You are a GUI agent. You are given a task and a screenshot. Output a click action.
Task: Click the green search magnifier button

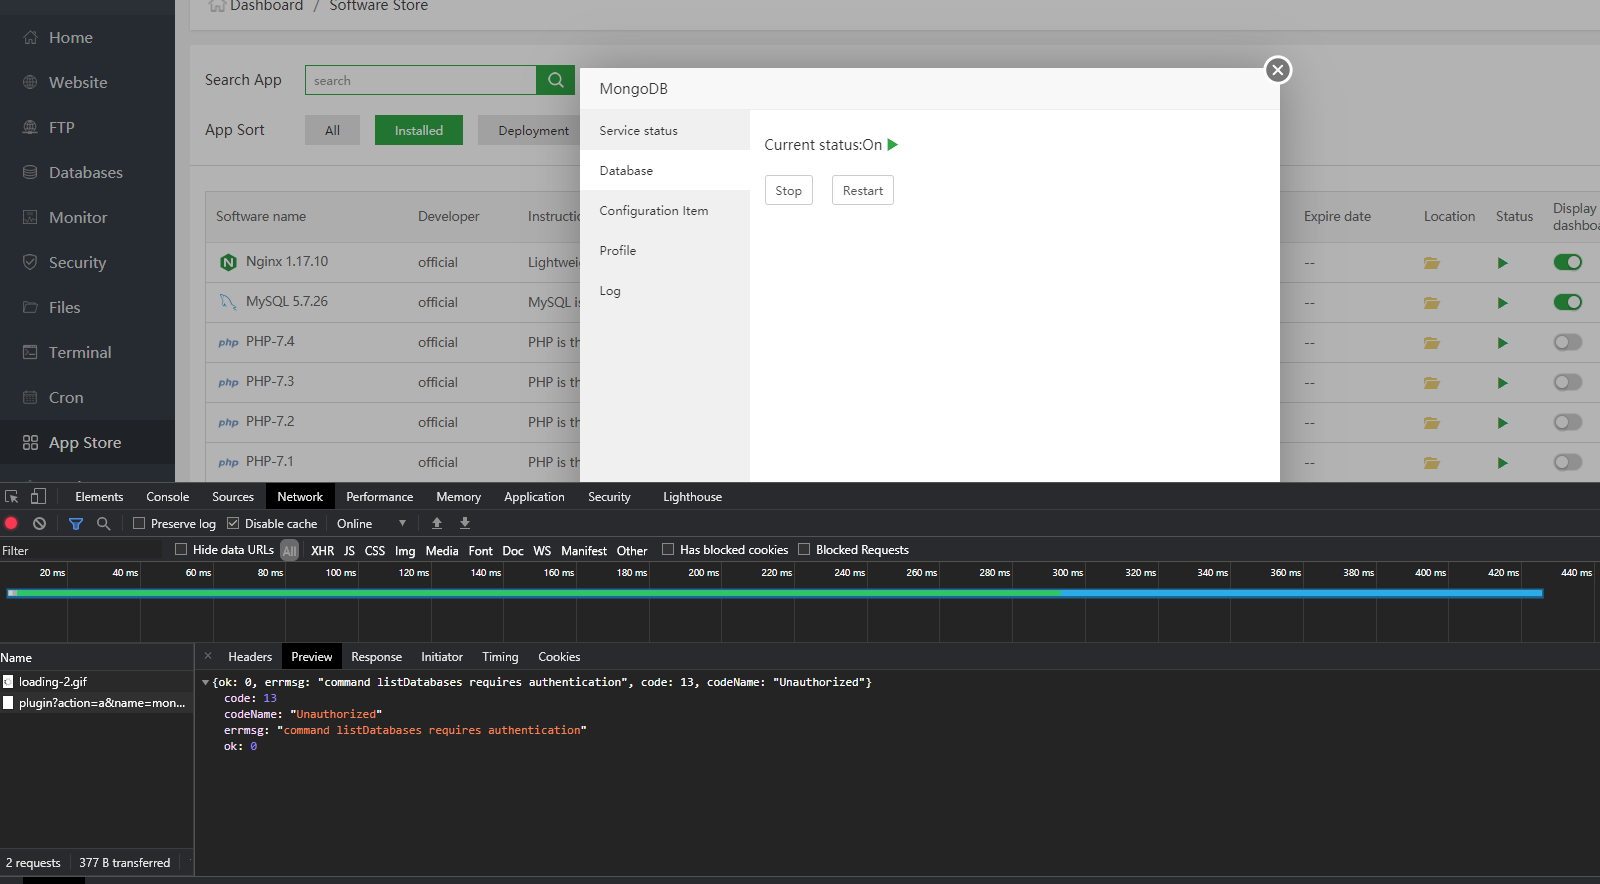555,80
